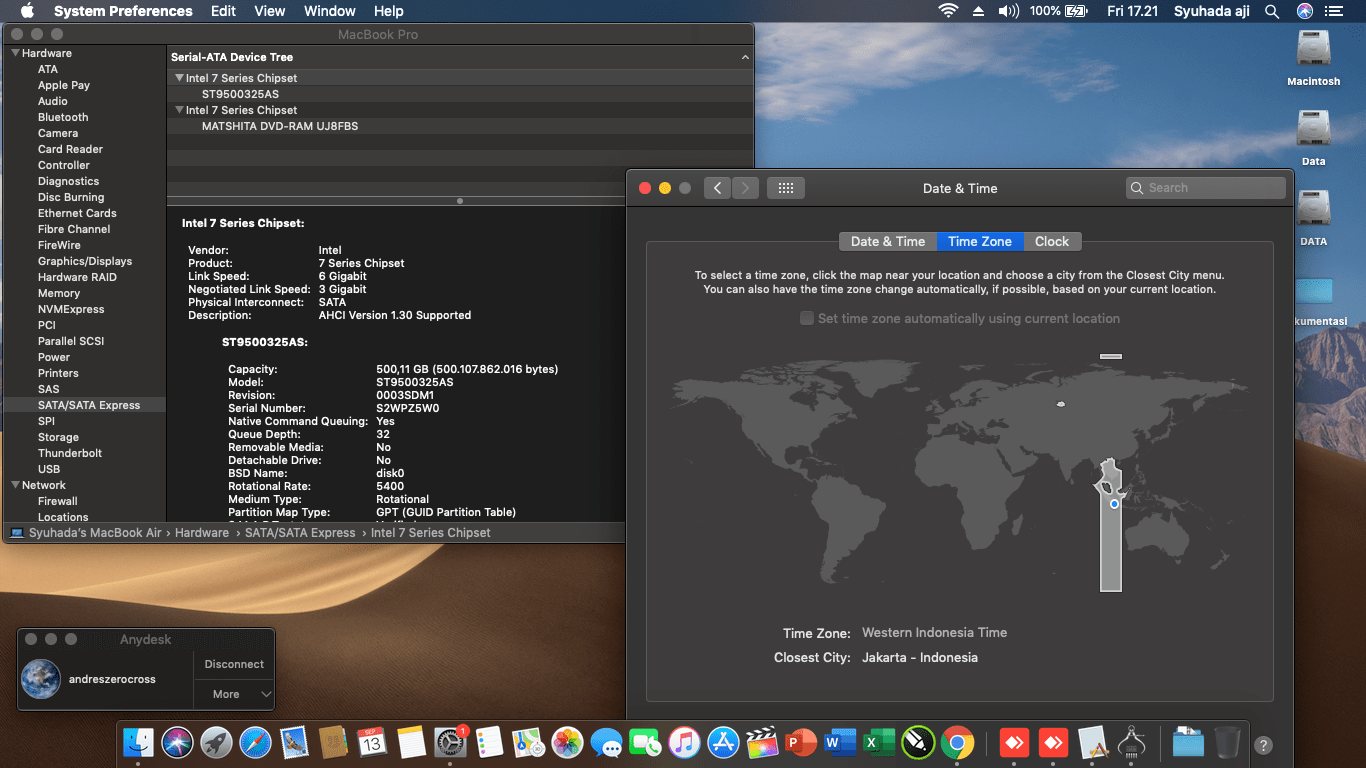This screenshot has height=768, width=1366.
Task: Collapse the chipset group containing ST9500325AS
Action: [178, 78]
